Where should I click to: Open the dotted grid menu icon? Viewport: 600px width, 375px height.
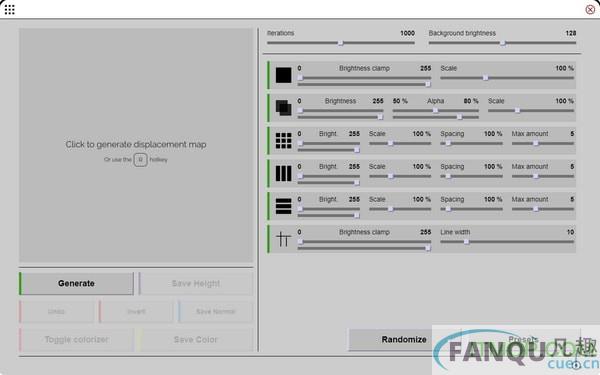pos(10,10)
